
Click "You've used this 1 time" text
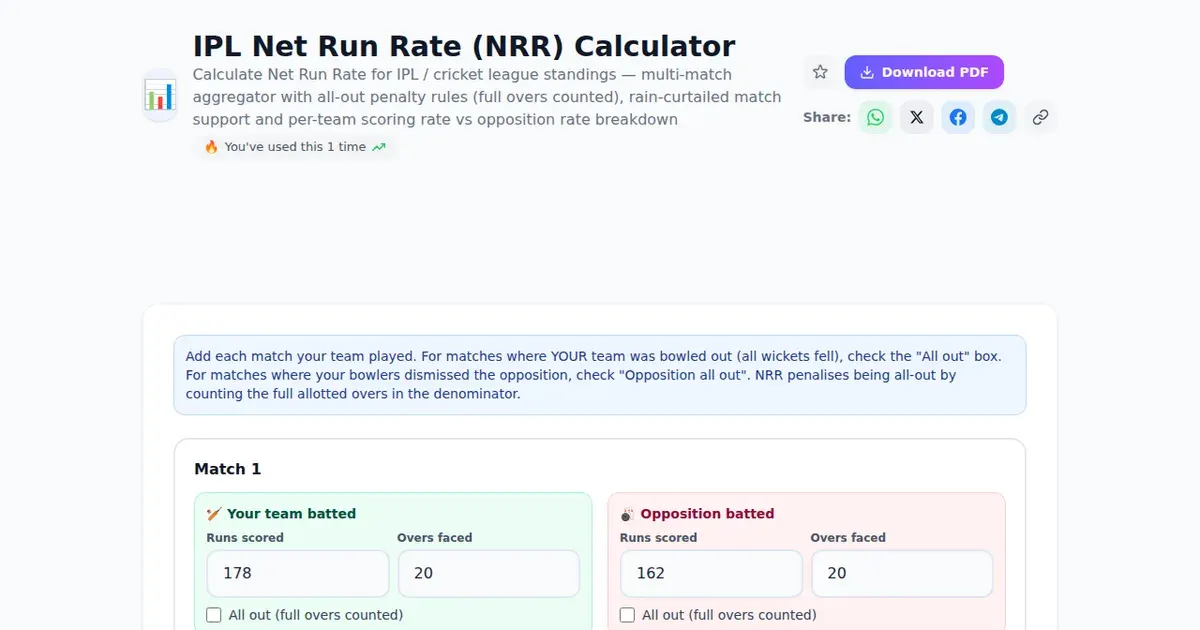[295, 147]
